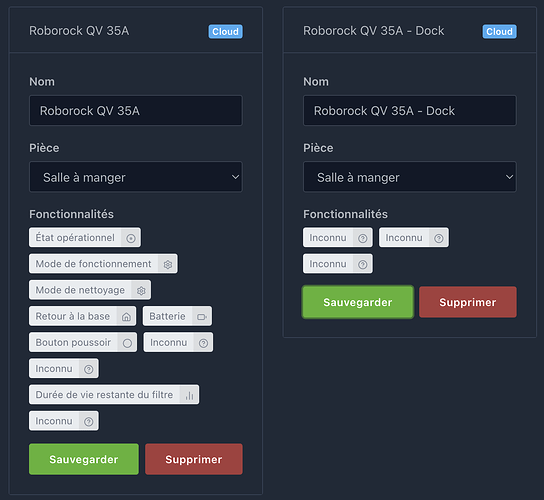Click question icon of Inconnu beside Bouton poussoir
The height and width of the screenshot is (500, 544).
click(x=203, y=343)
